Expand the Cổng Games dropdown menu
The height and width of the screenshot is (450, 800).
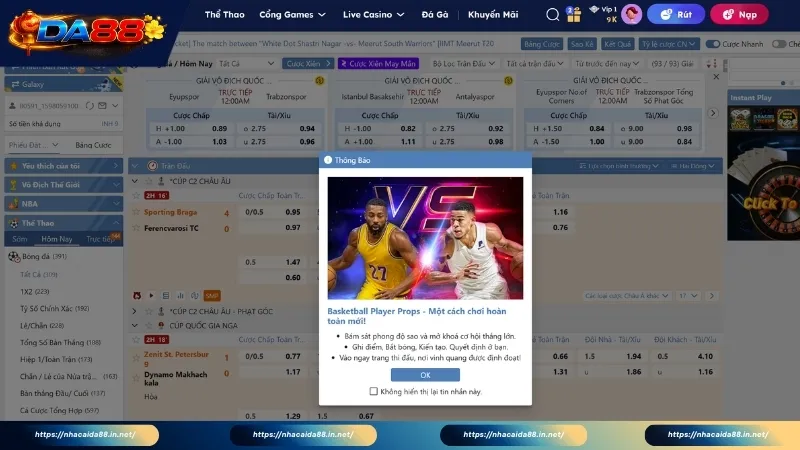[x=292, y=15]
